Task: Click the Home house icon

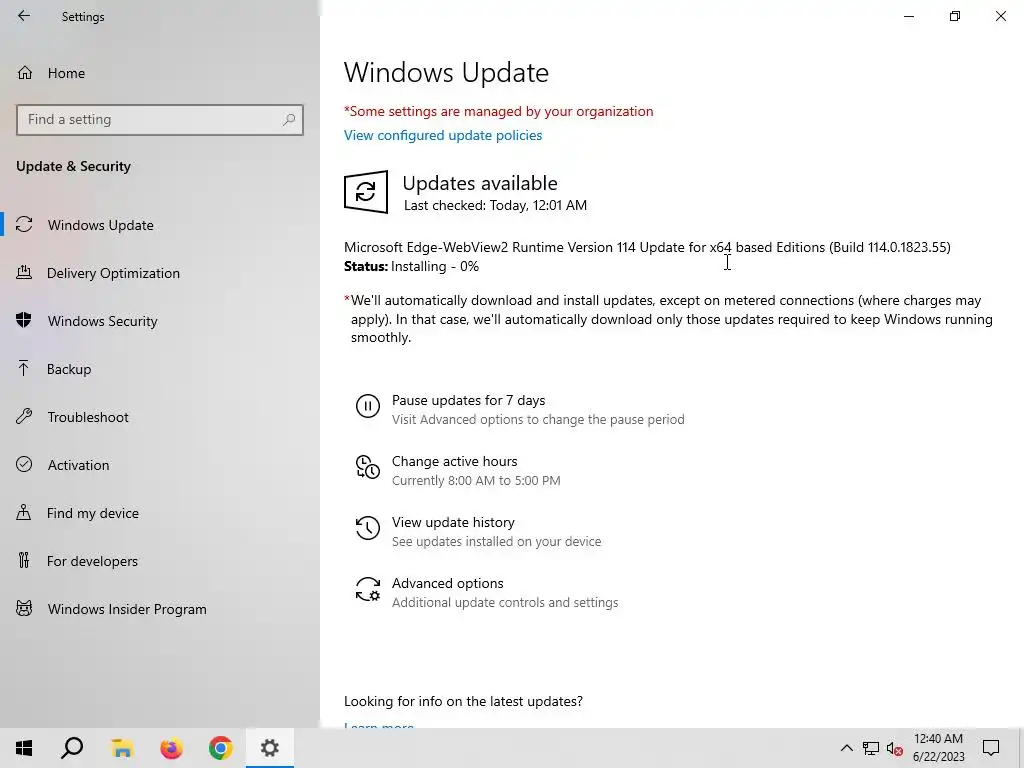Action: coord(25,72)
